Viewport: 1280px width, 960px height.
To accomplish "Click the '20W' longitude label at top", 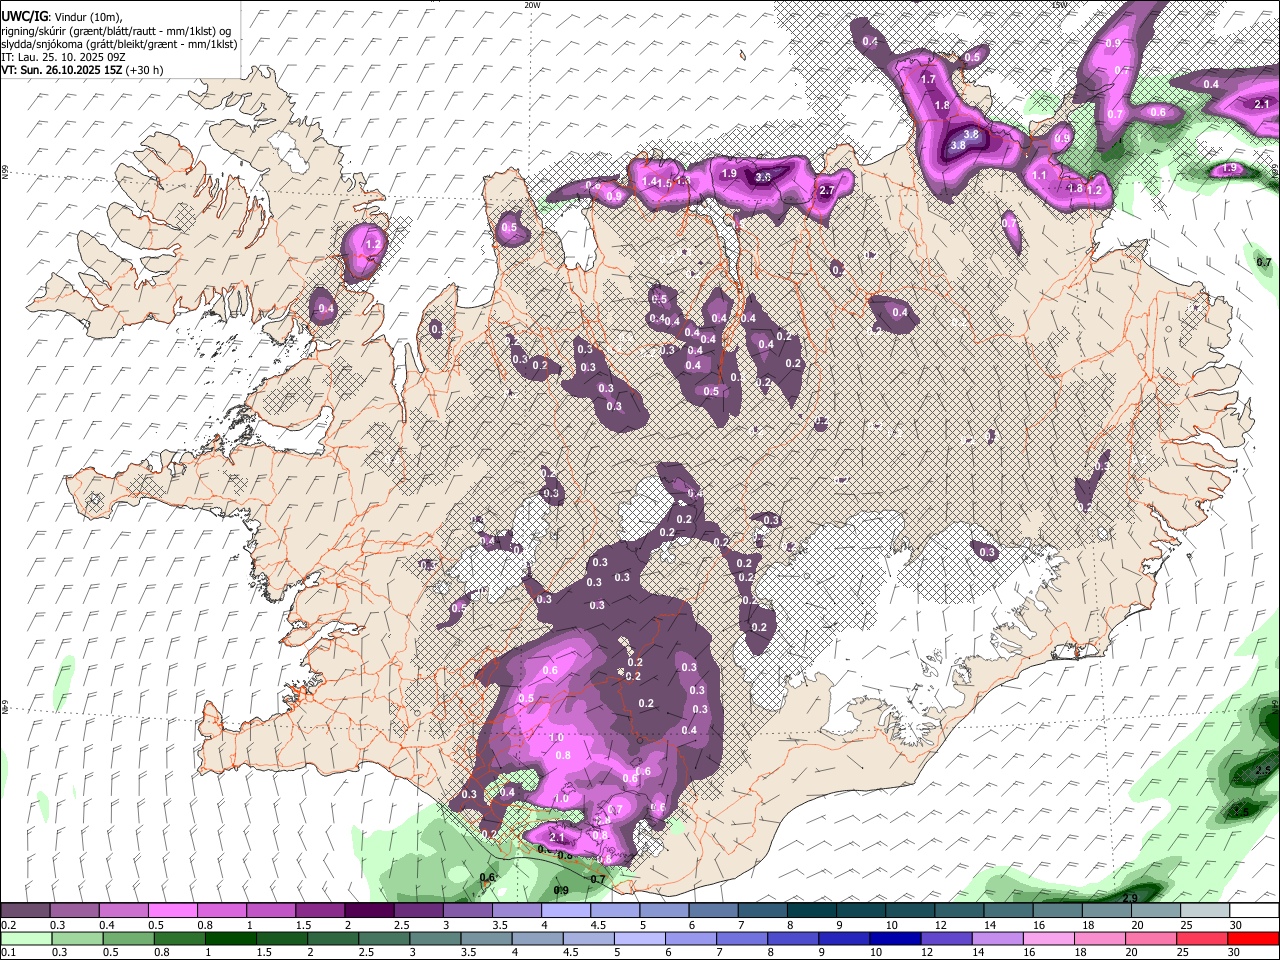I will [532, 5].
